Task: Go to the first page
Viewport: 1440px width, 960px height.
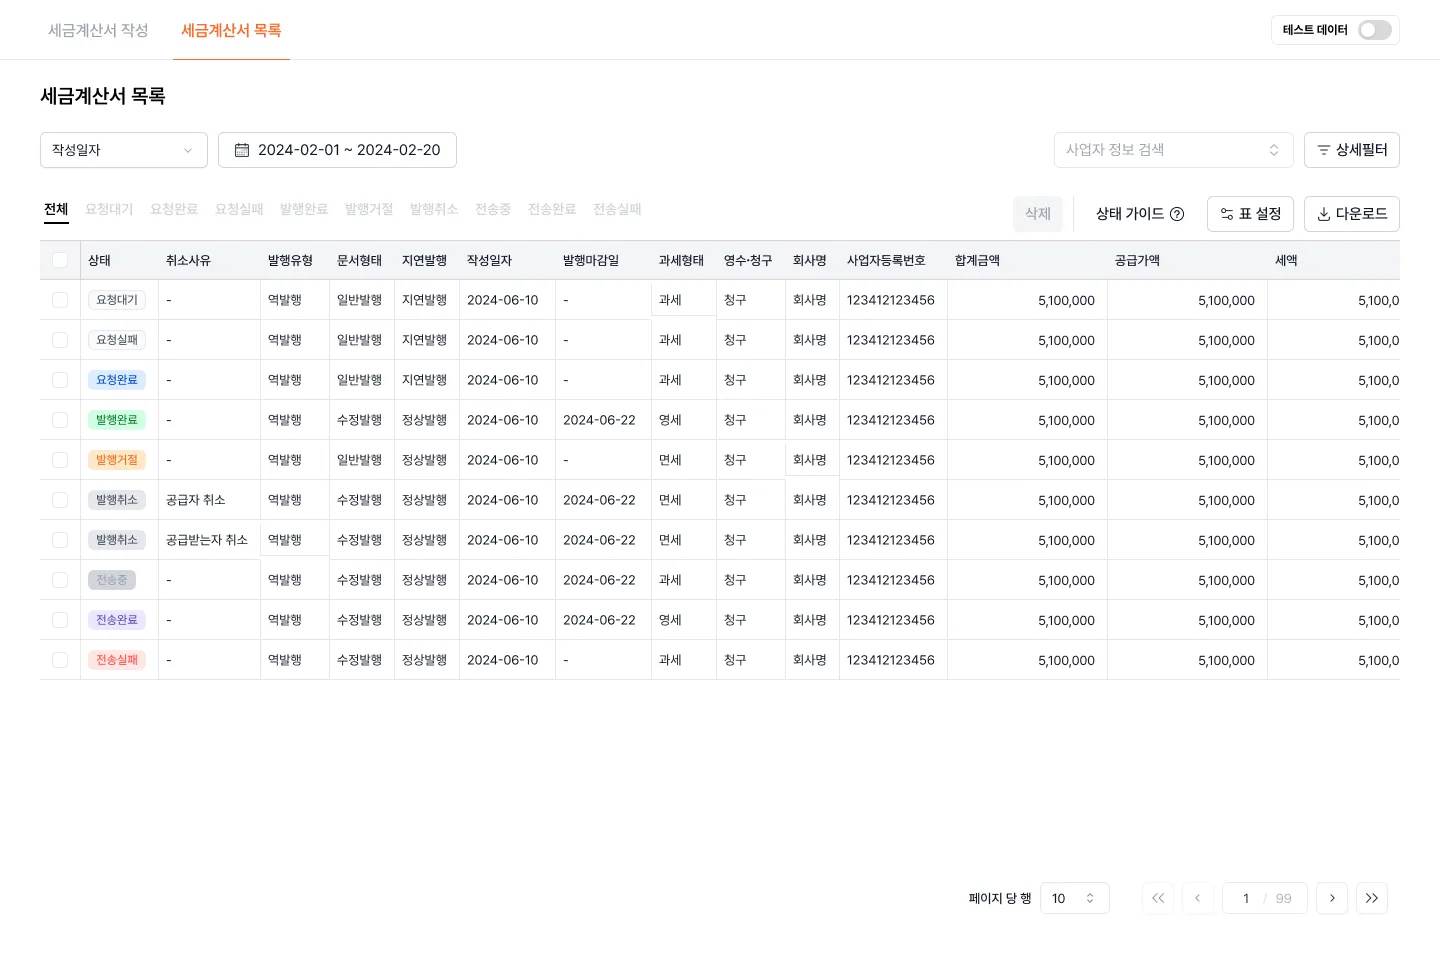Action: (x=1158, y=898)
